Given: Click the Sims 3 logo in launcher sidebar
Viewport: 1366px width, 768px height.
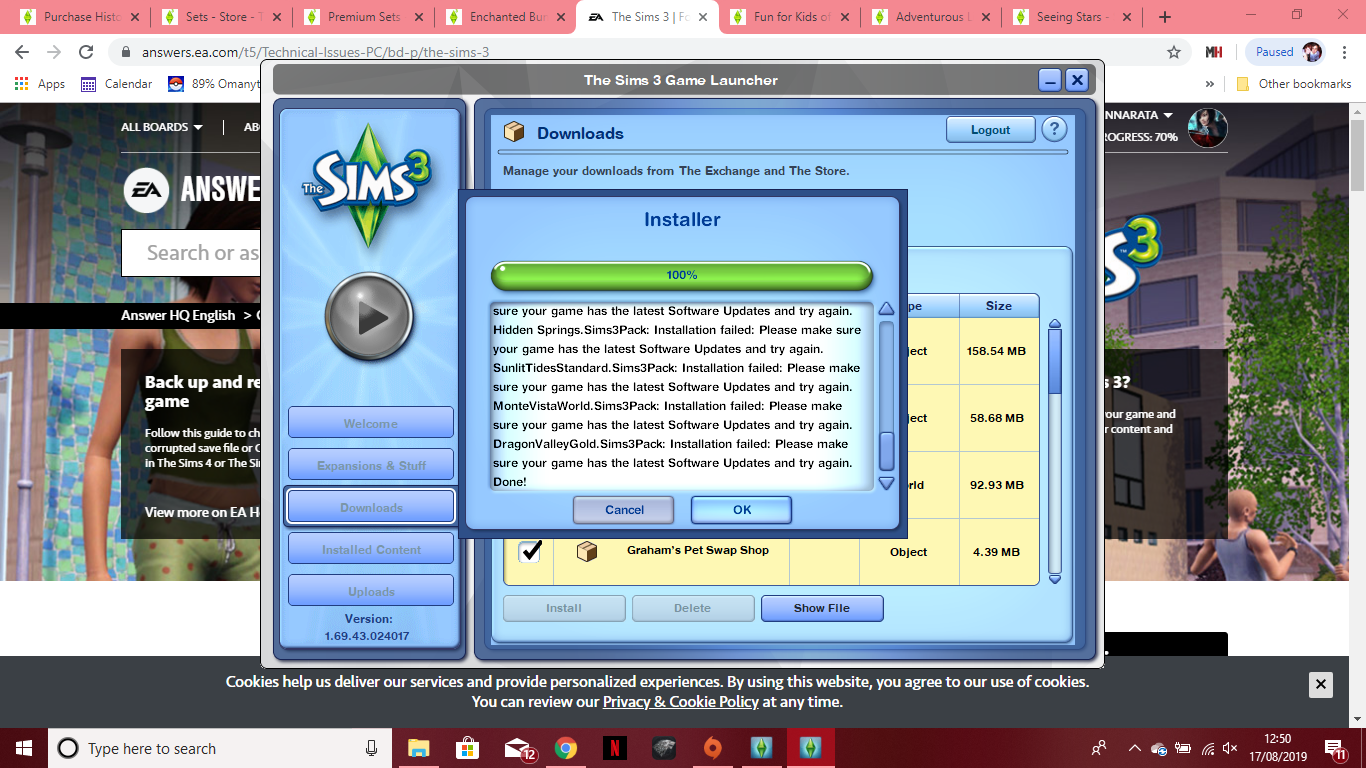Looking at the screenshot, I should 368,185.
